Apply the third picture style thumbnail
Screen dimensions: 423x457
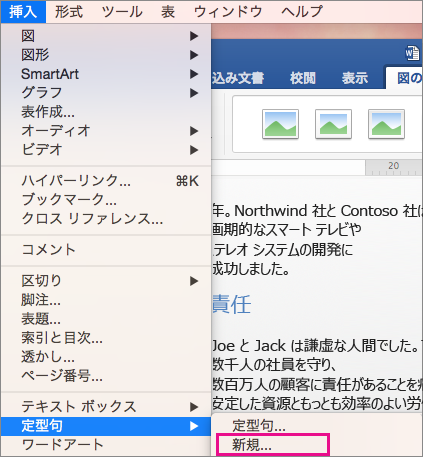click(386, 124)
